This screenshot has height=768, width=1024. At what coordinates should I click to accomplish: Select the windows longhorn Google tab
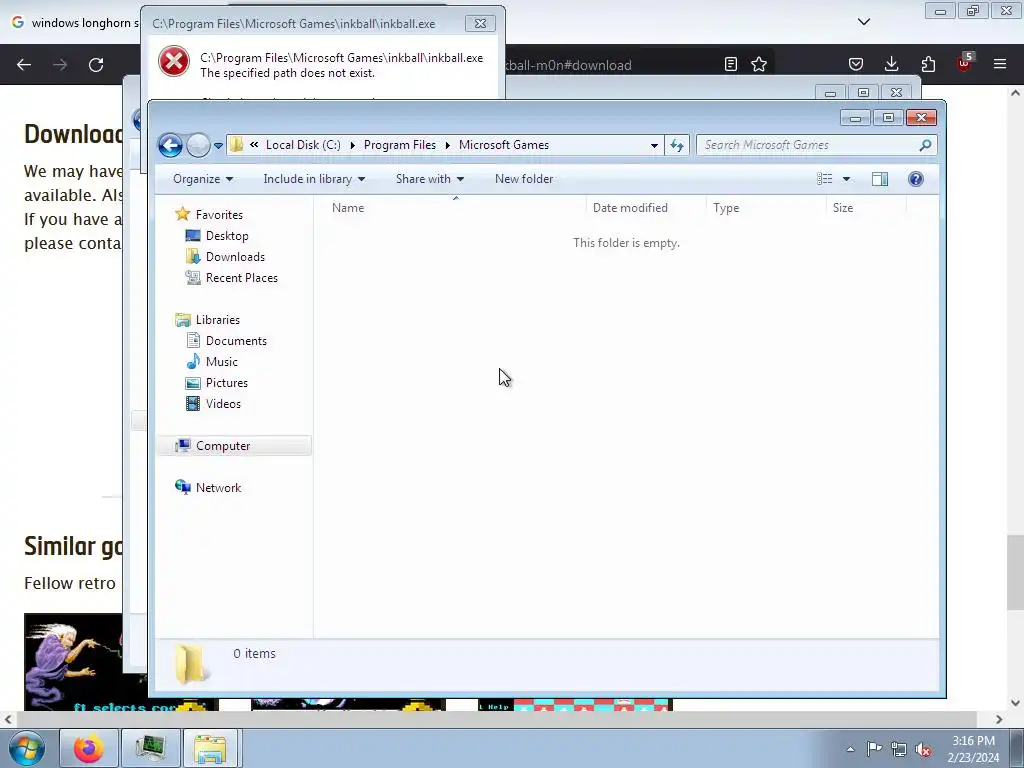click(x=75, y=23)
